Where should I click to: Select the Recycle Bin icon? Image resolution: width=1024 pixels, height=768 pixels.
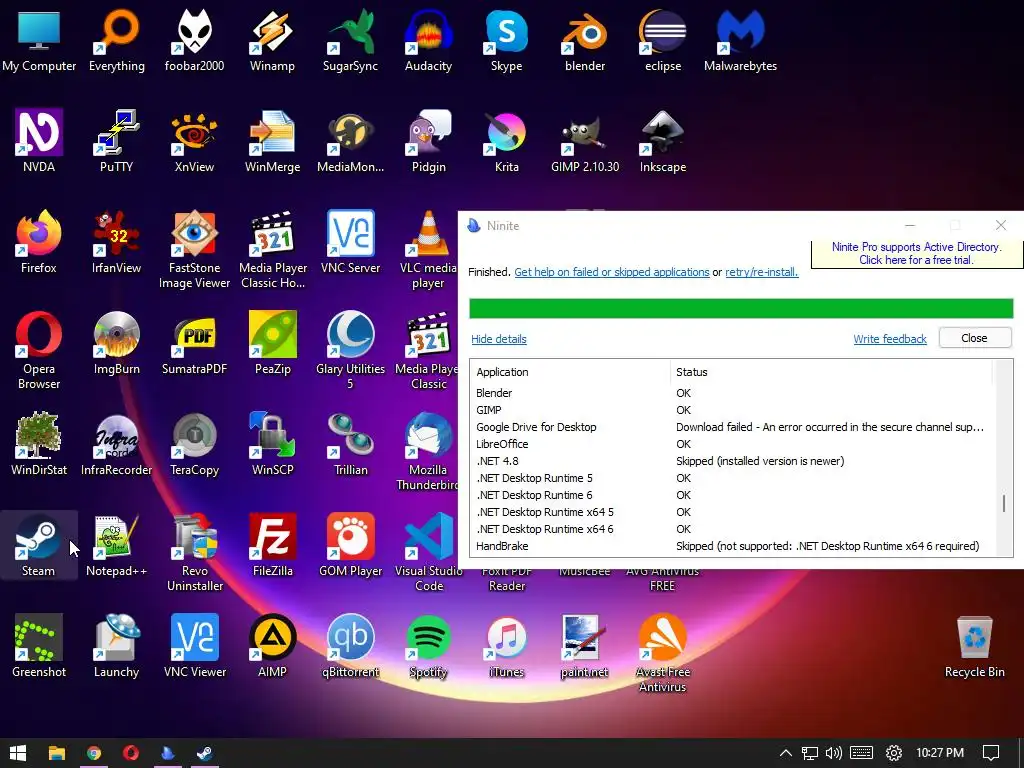(974, 647)
